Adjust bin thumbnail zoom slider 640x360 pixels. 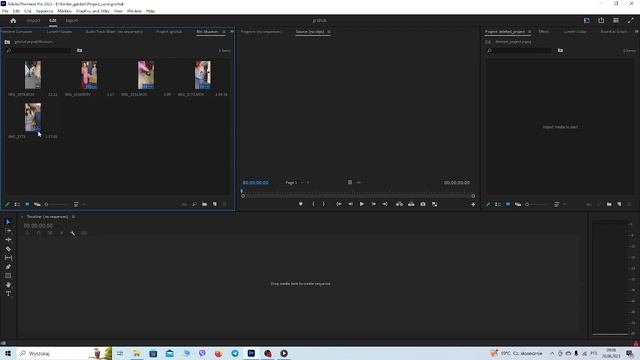[56, 204]
